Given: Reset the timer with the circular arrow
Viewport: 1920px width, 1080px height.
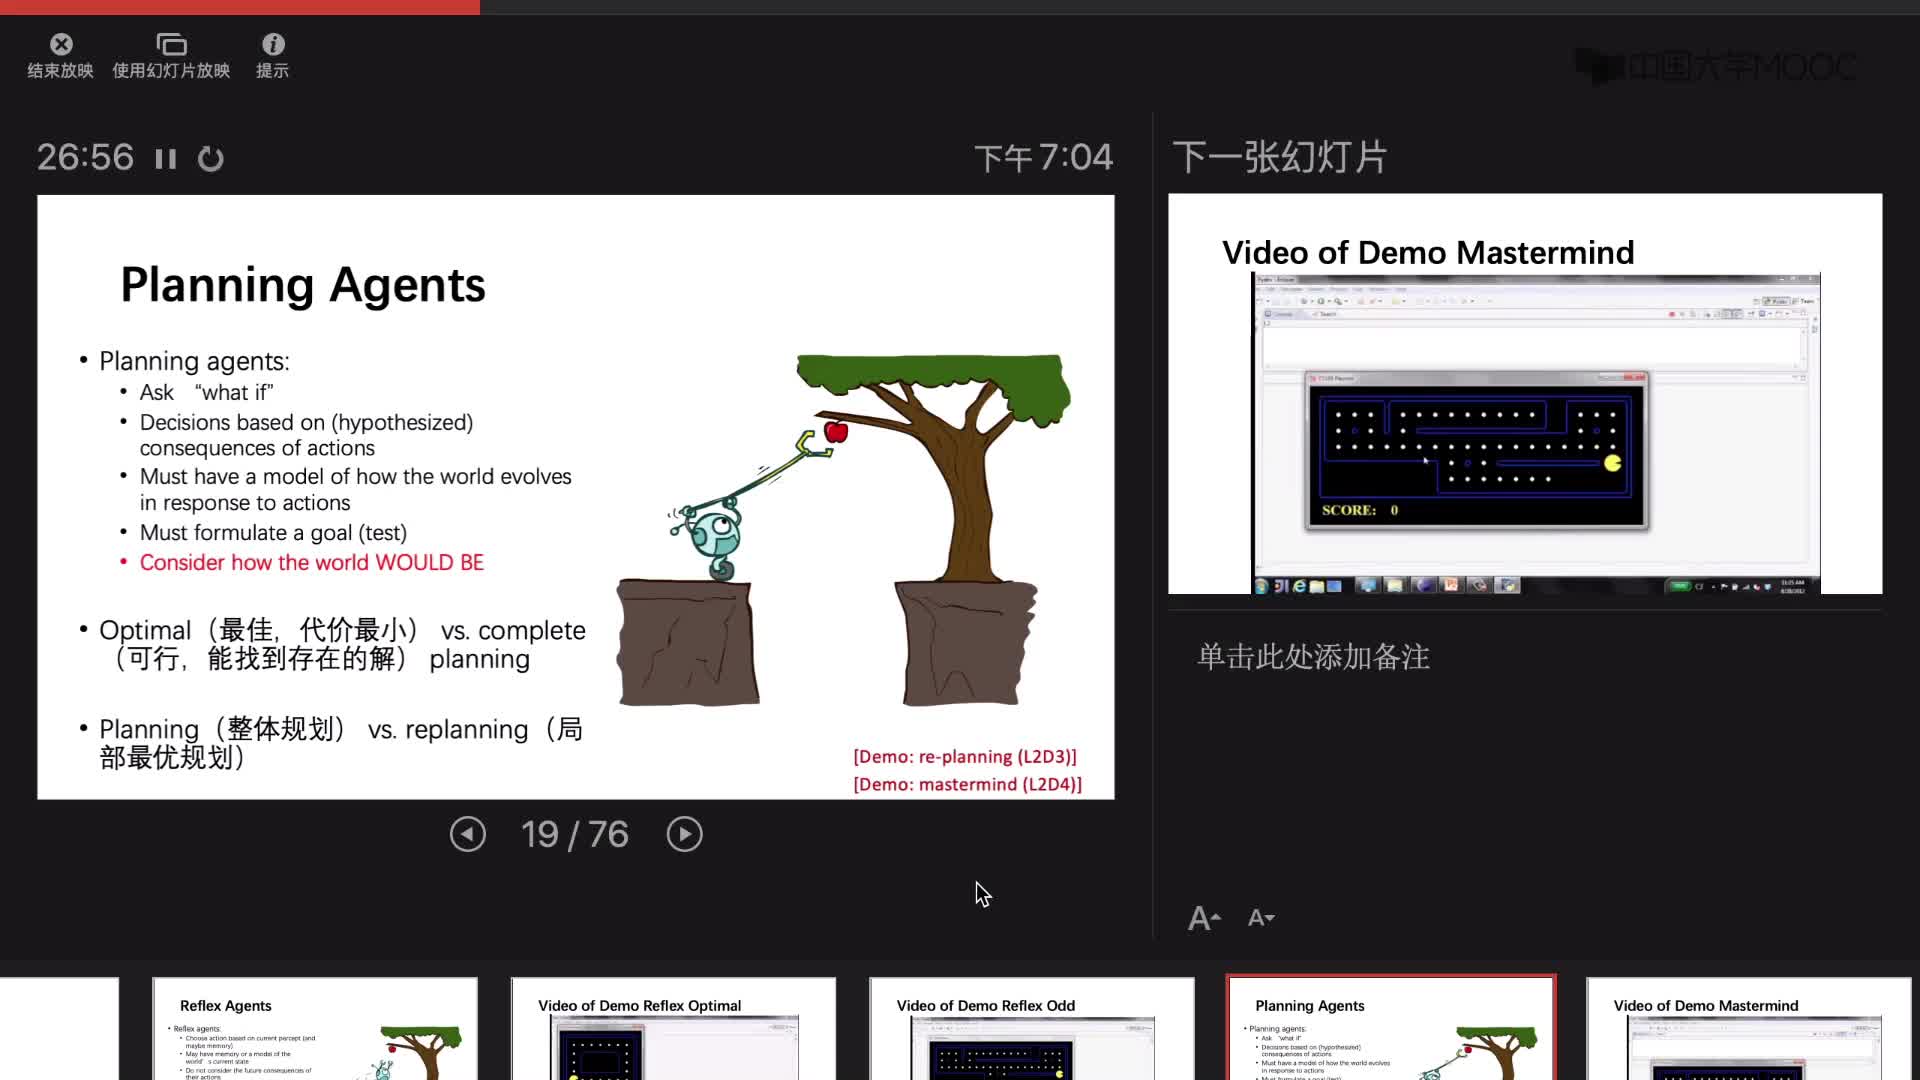Looking at the screenshot, I should click(x=211, y=159).
